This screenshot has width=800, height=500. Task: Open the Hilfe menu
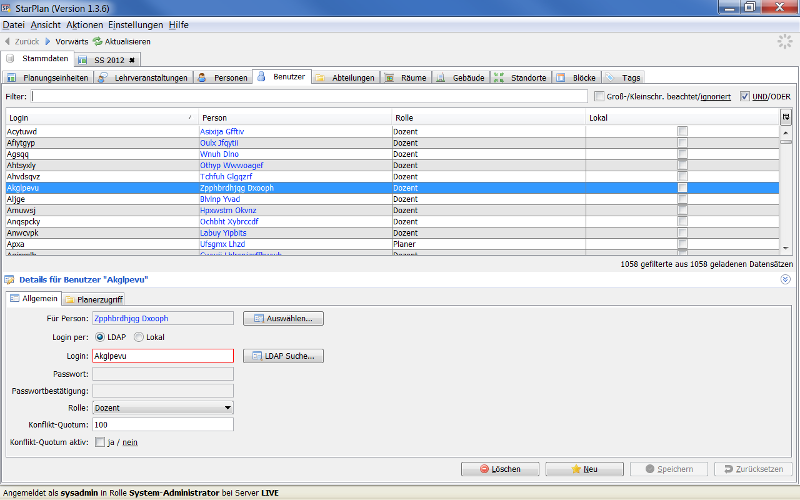click(179, 25)
